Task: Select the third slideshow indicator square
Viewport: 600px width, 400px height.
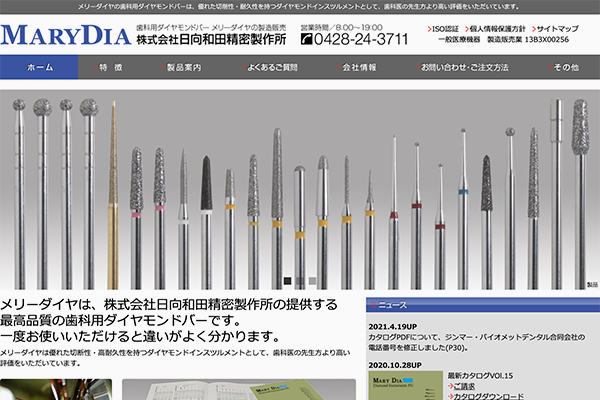Action: pyautogui.click(x=313, y=281)
